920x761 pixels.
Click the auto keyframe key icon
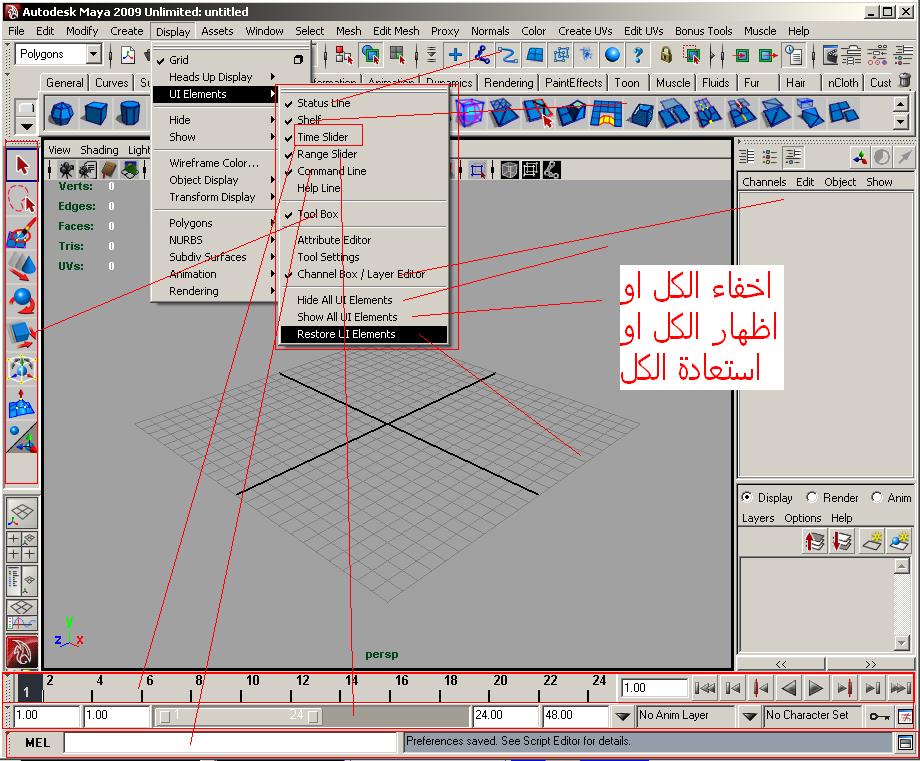pos(880,716)
